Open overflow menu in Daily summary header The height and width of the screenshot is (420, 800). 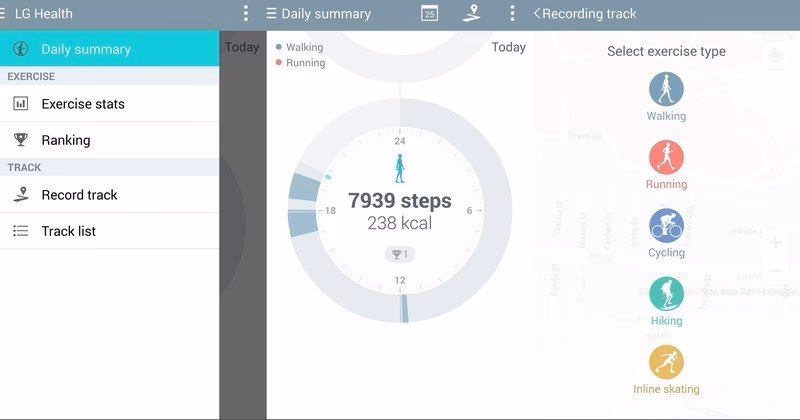[513, 14]
